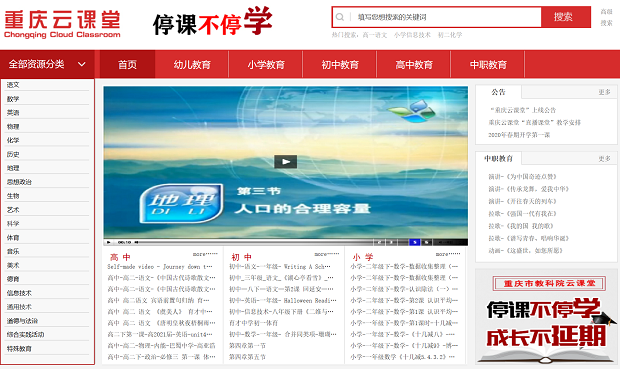The image size is (620, 369).
Task: Click the small play icon in video control bar
Action: [x=109, y=242]
